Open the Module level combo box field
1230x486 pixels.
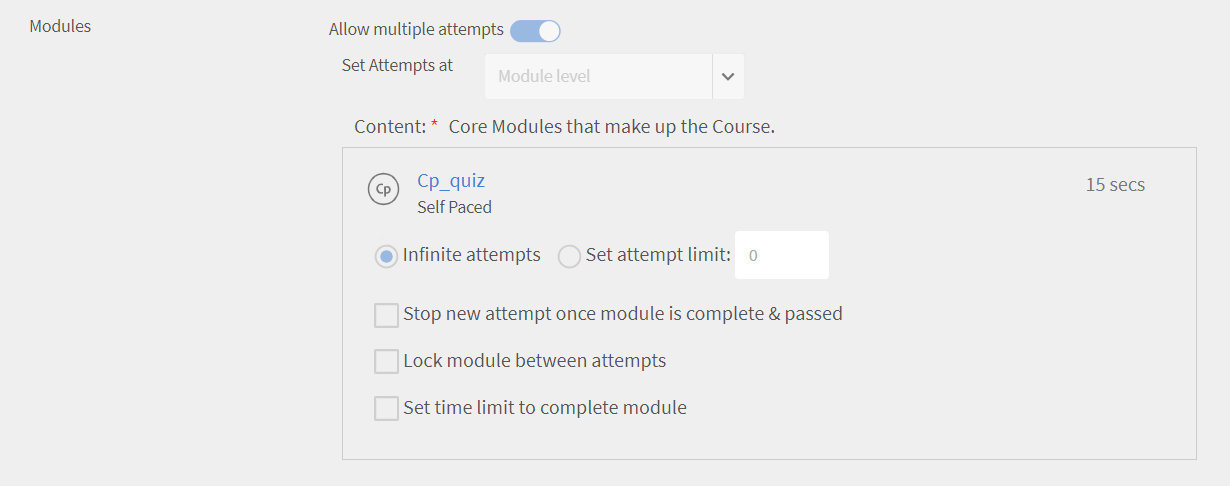point(598,77)
